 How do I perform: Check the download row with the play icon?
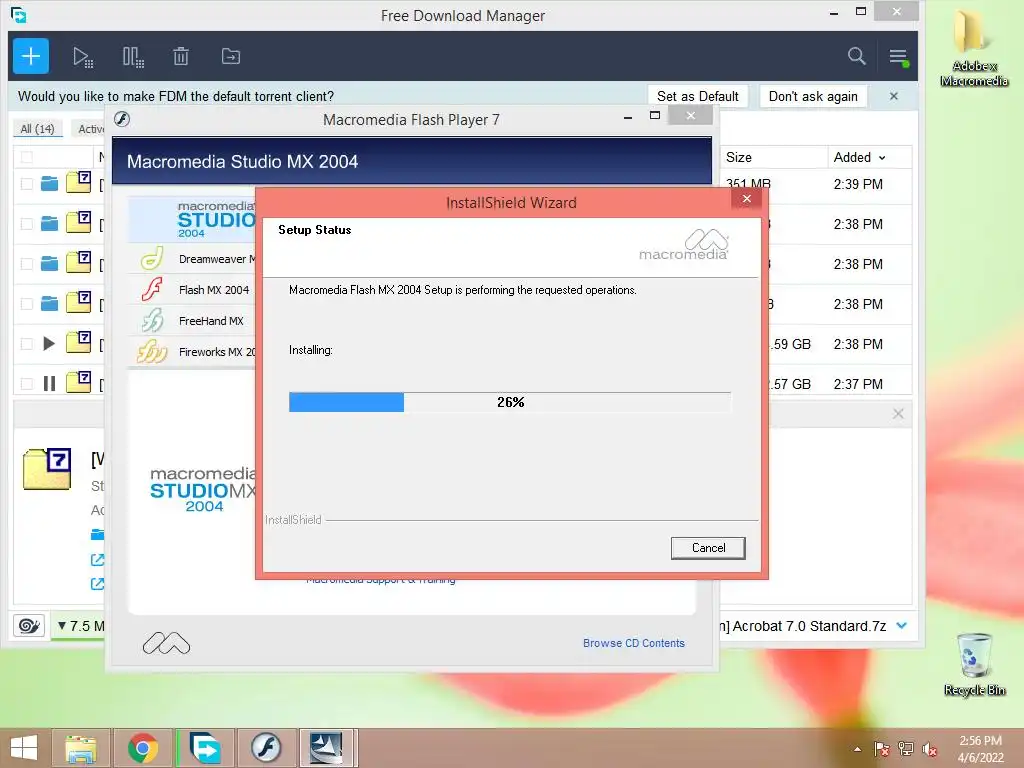click(27, 344)
